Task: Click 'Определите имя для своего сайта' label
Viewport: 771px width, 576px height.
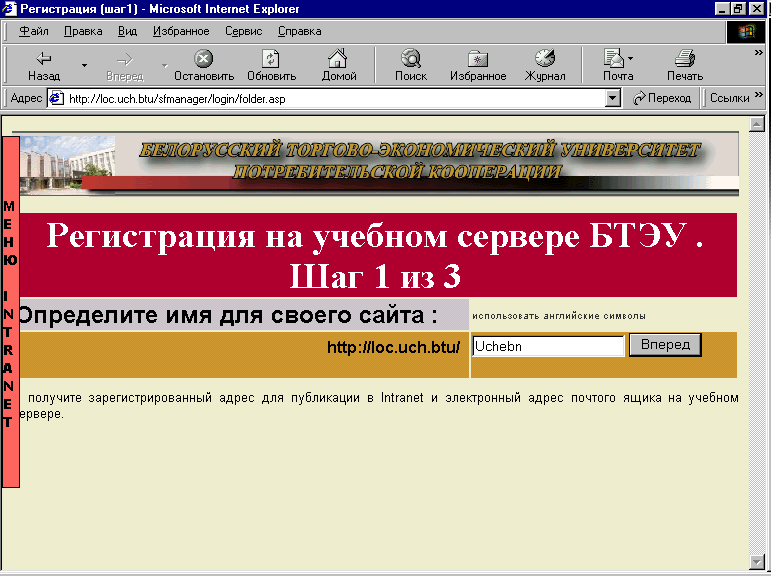Action: click(228, 315)
